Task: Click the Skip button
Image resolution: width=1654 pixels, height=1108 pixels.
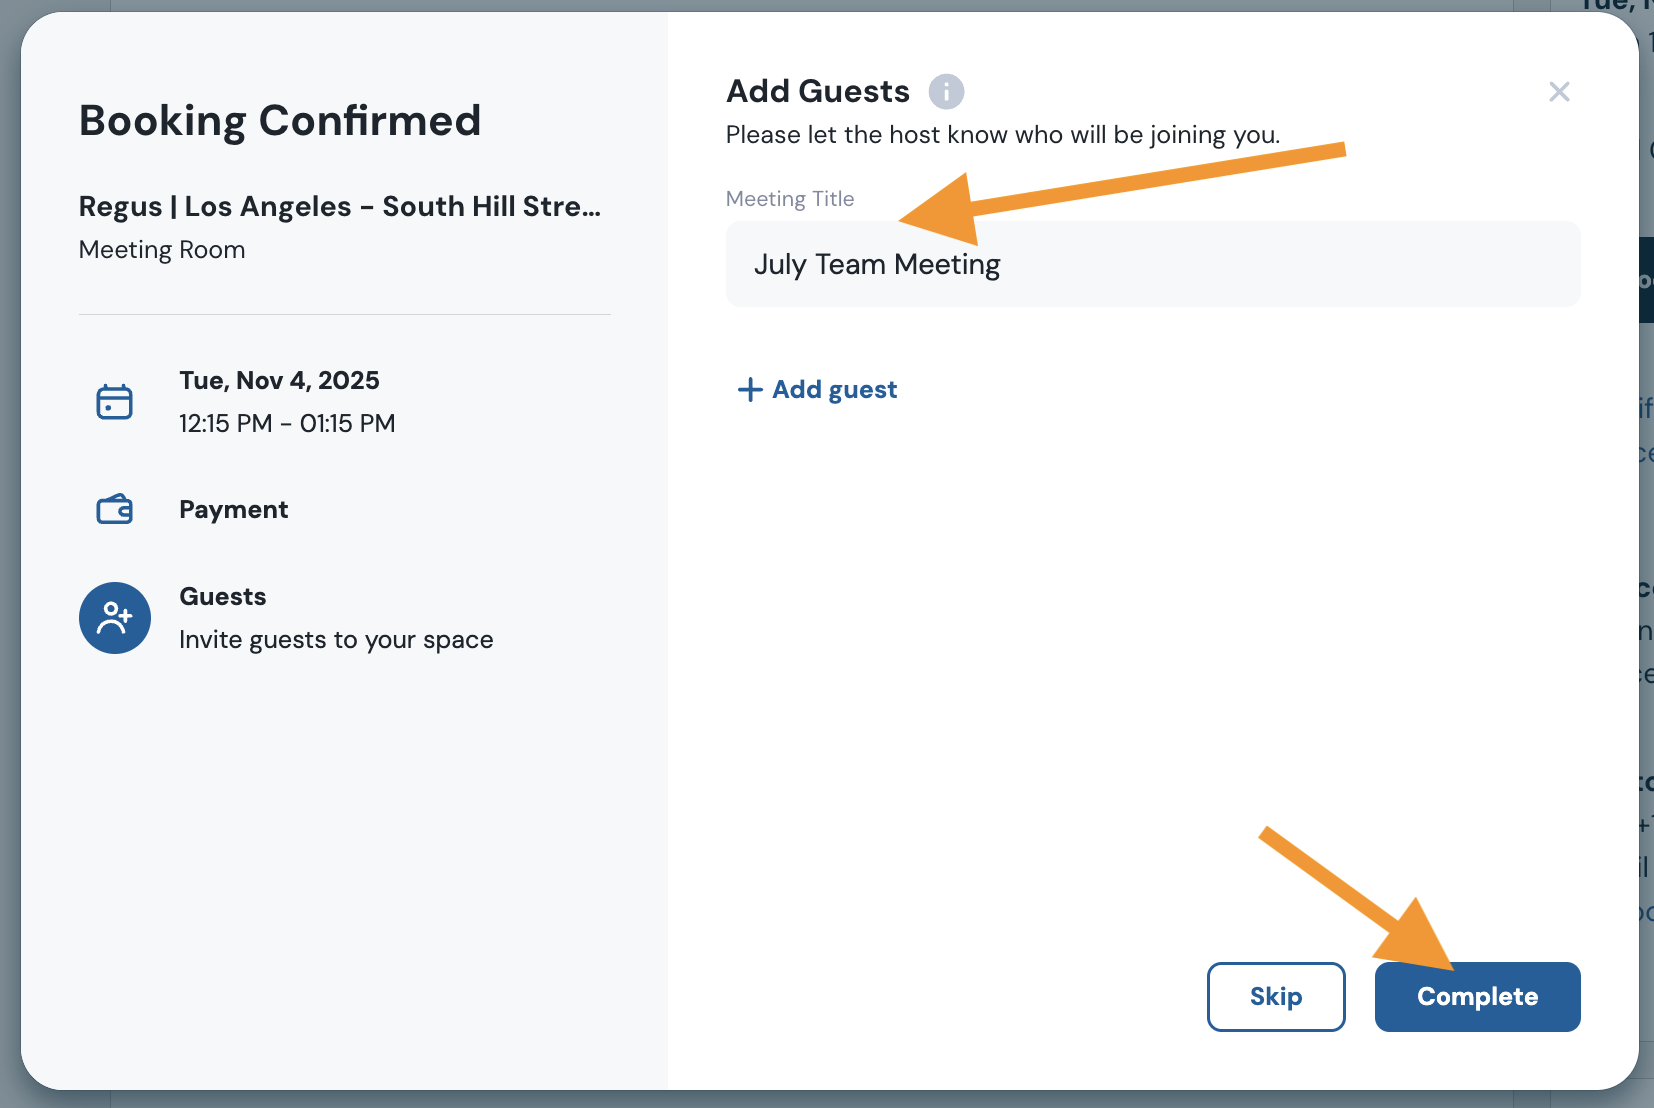Action: (1276, 996)
